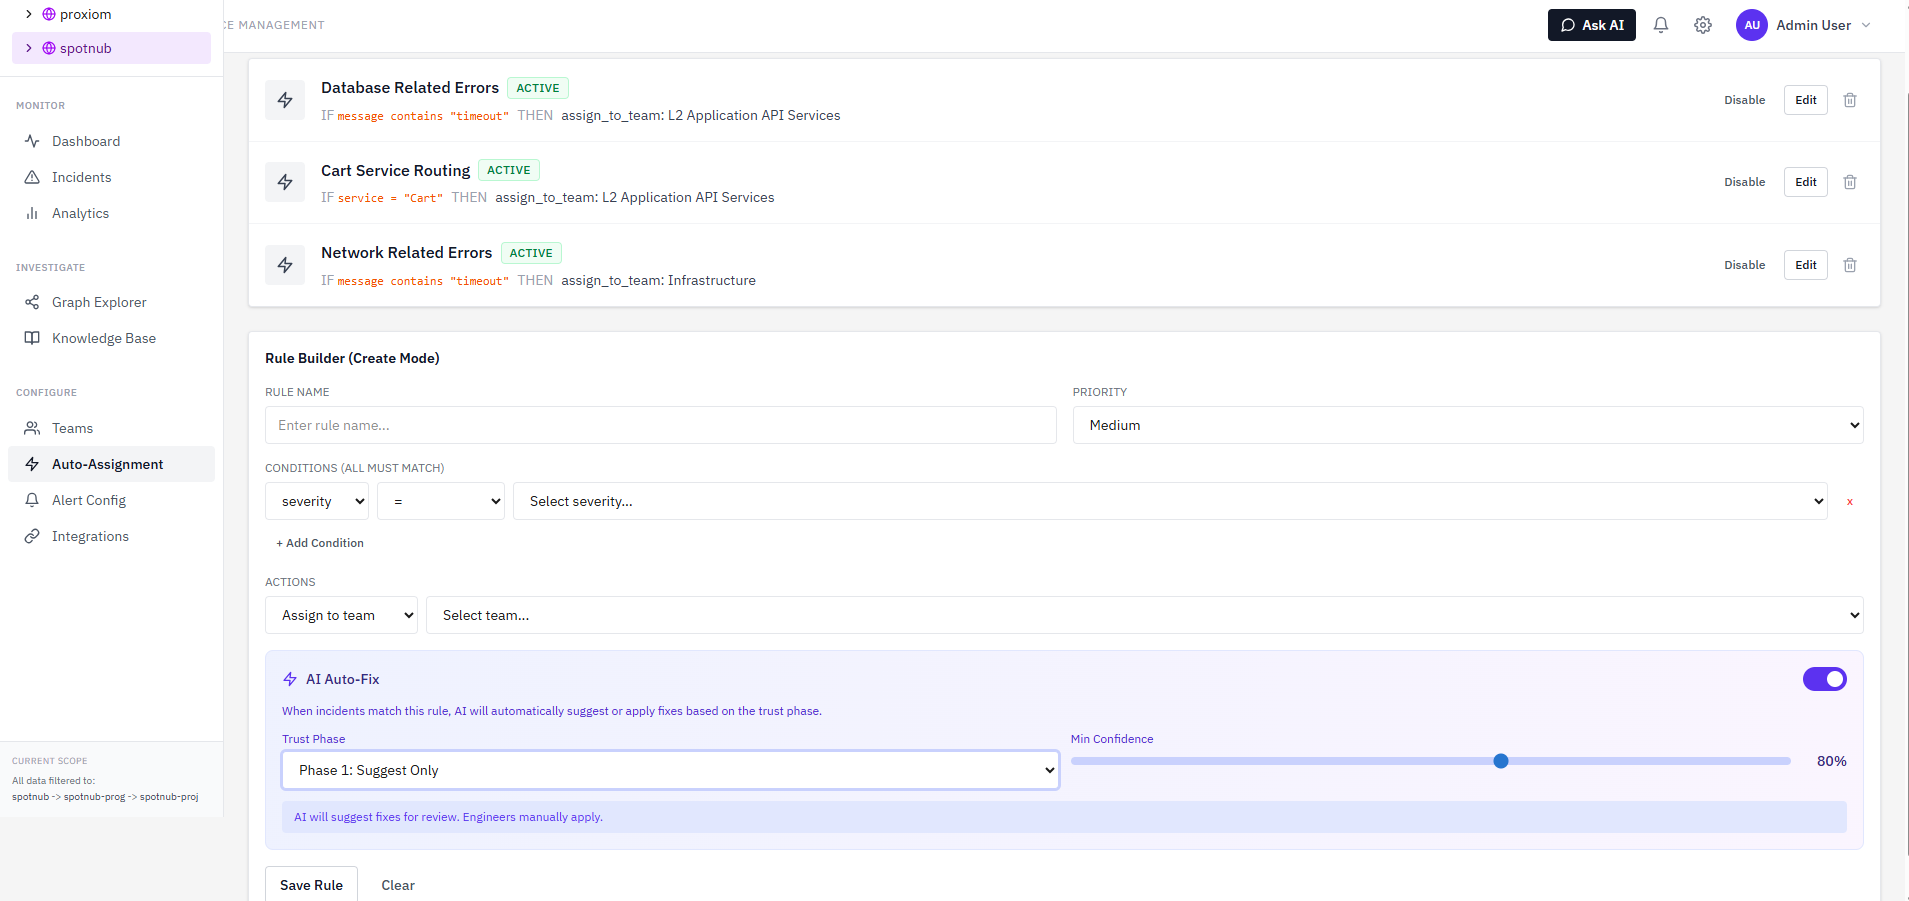
Task: Click the Rule Name input field
Action: (x=660, y=425)
